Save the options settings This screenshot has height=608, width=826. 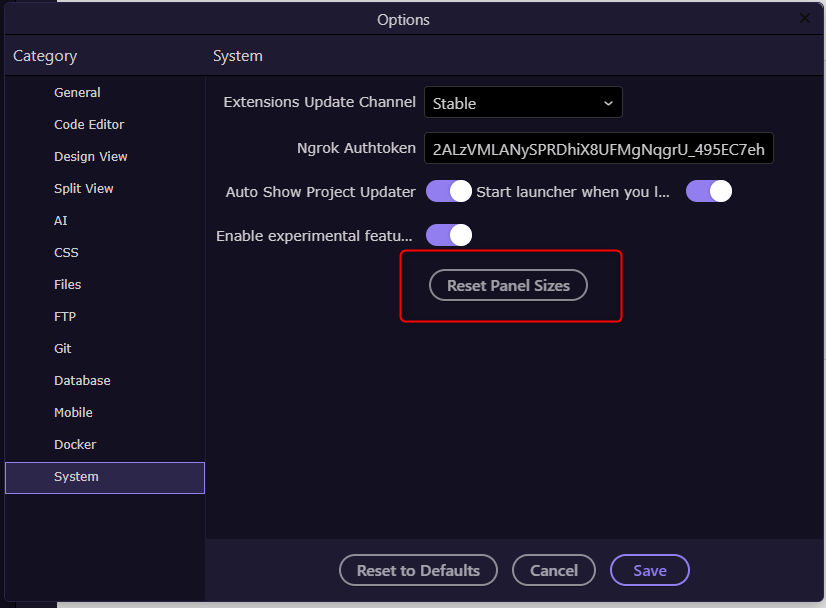coord(650,570)
